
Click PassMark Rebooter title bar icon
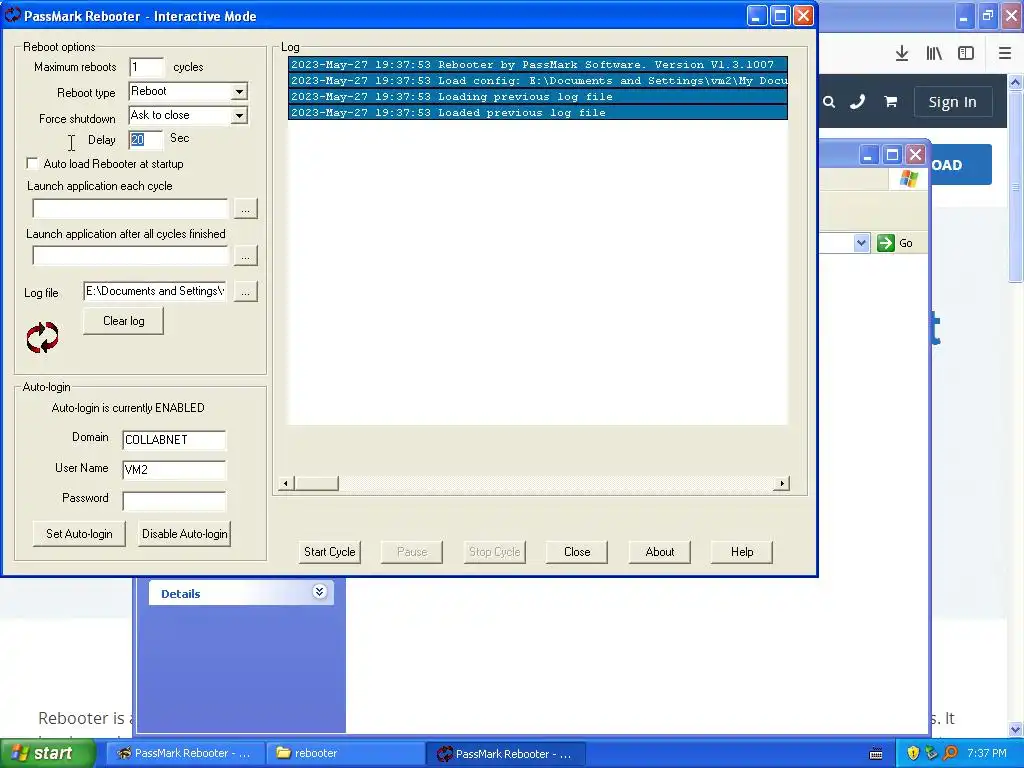pyautogui.click(x=12, y=15)
